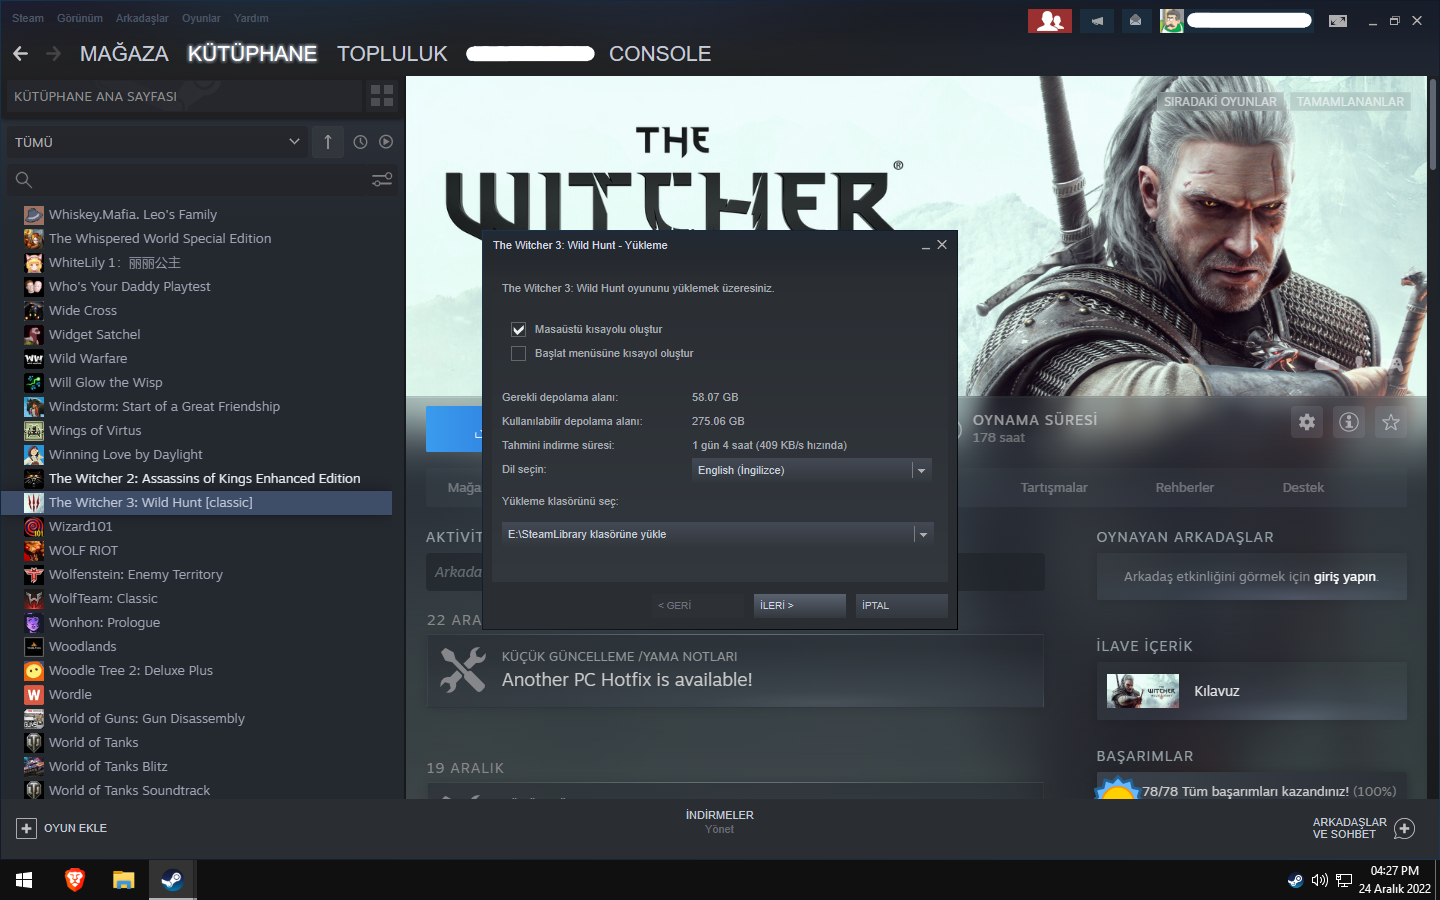Open File Explorer from the taskbar
Image resolution: width=1440 pixels, height=900 pixels.
click(x=123, y=880)
